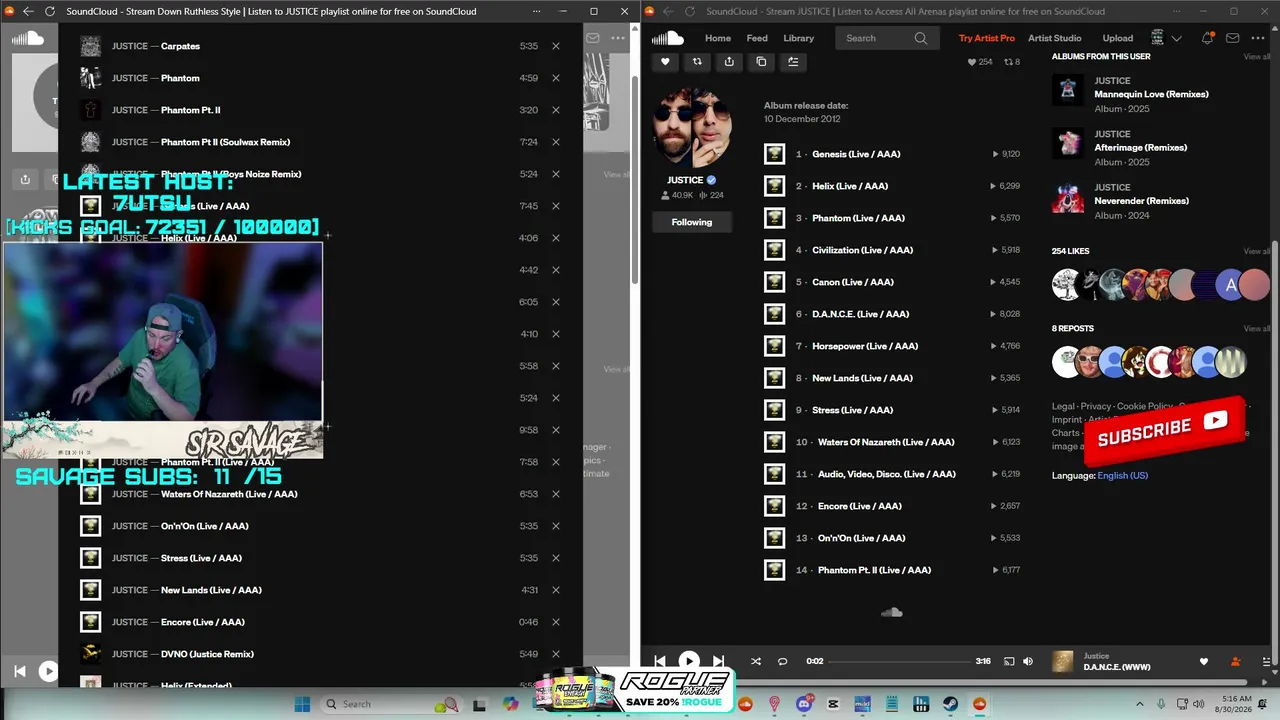Add playlist to Next Up queue icon
Image resolution: width=1280 pixels, height=720 pixels.
[x=793, y=62]
